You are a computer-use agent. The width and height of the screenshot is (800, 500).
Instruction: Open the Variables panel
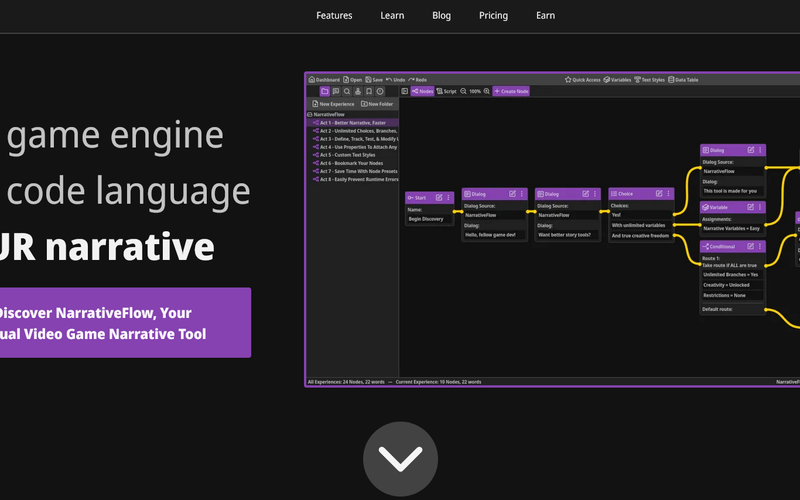(x=617, y=80)
